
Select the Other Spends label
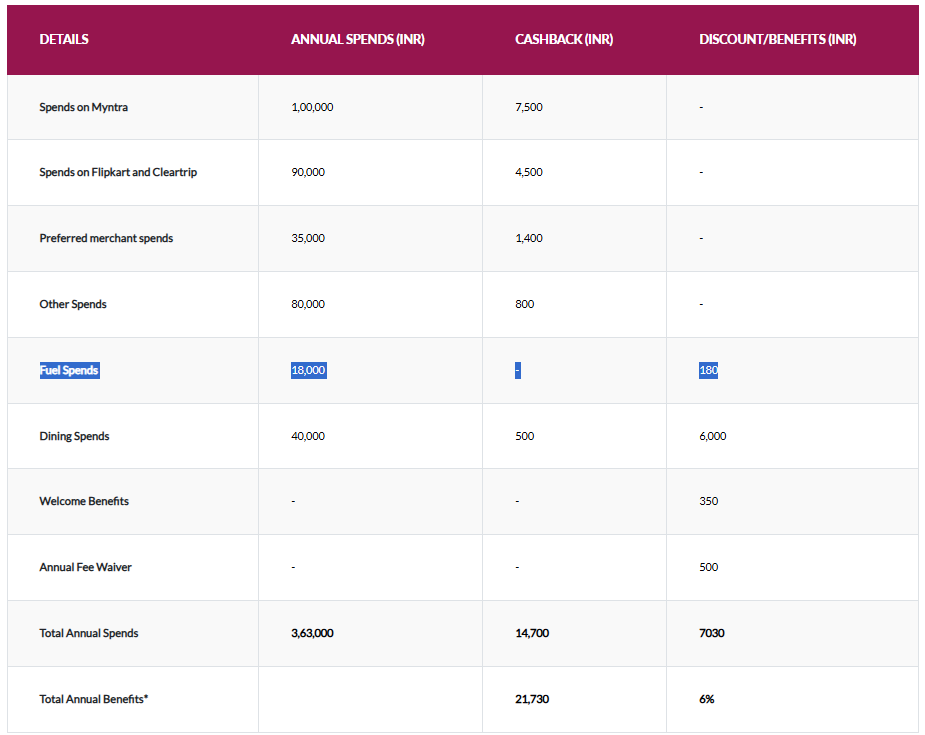click(73, 304)
